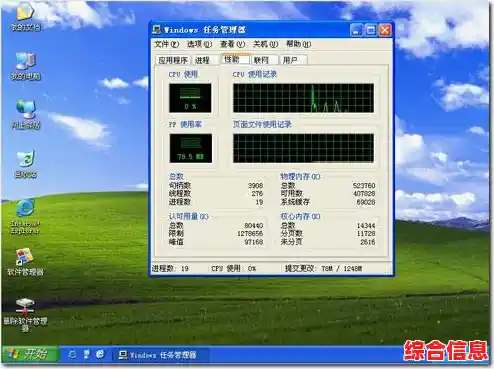Click the CPU 使用记录 history graph

pos(303,98)
